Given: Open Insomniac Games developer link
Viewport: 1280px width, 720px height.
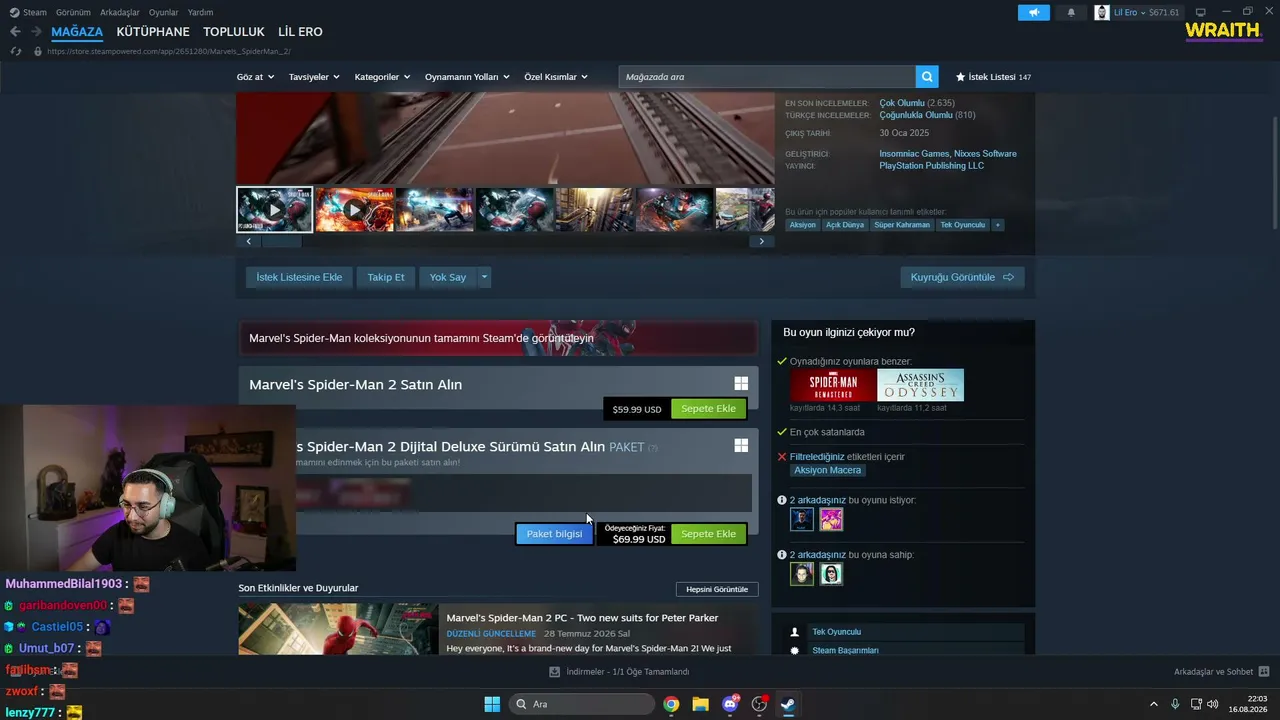Looking at the screenshot, I should coord(913,154).
